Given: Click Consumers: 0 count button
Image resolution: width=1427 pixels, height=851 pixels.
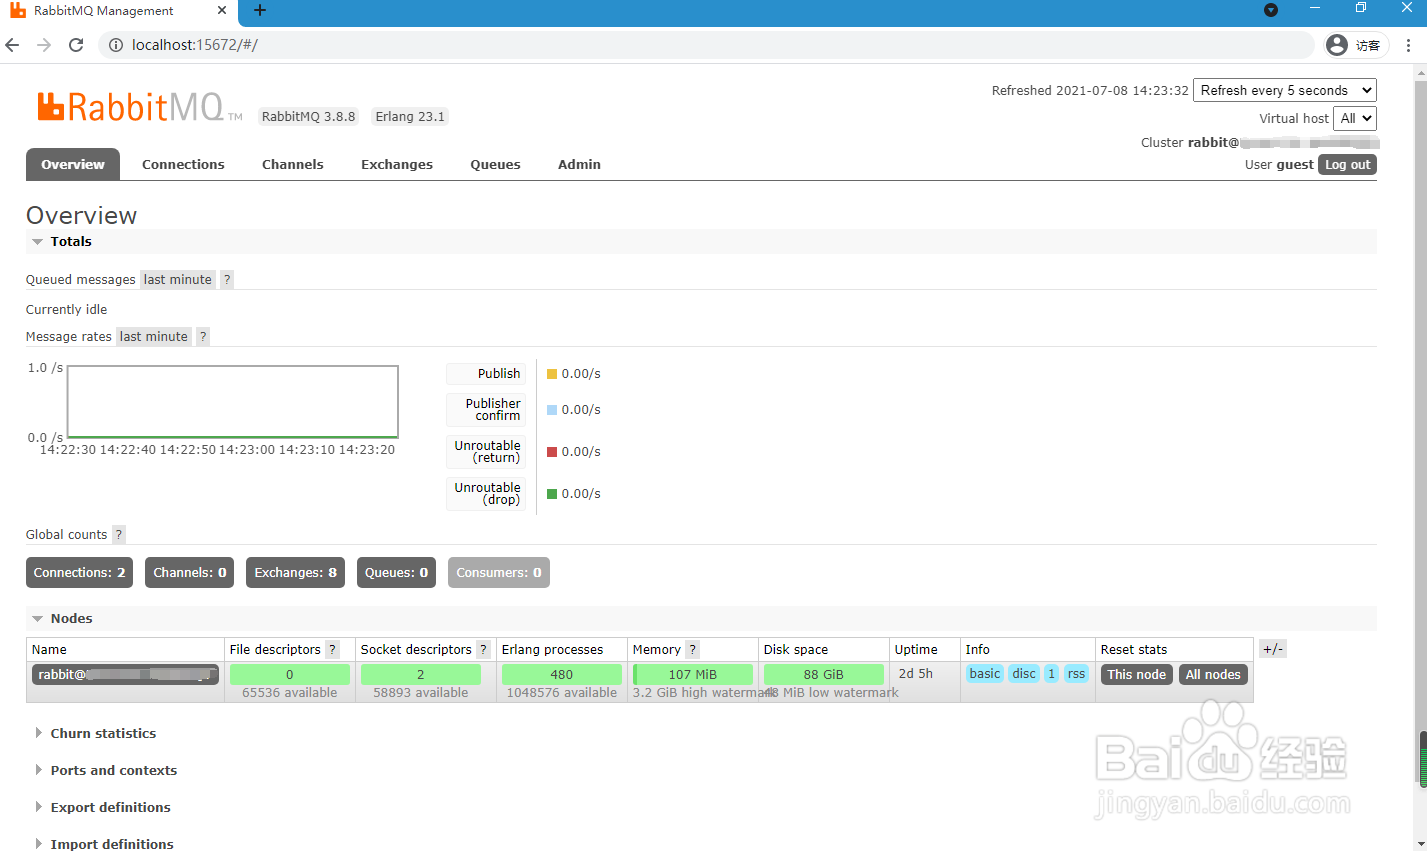Looking at the screenshot, I should [x=499, y=573].
